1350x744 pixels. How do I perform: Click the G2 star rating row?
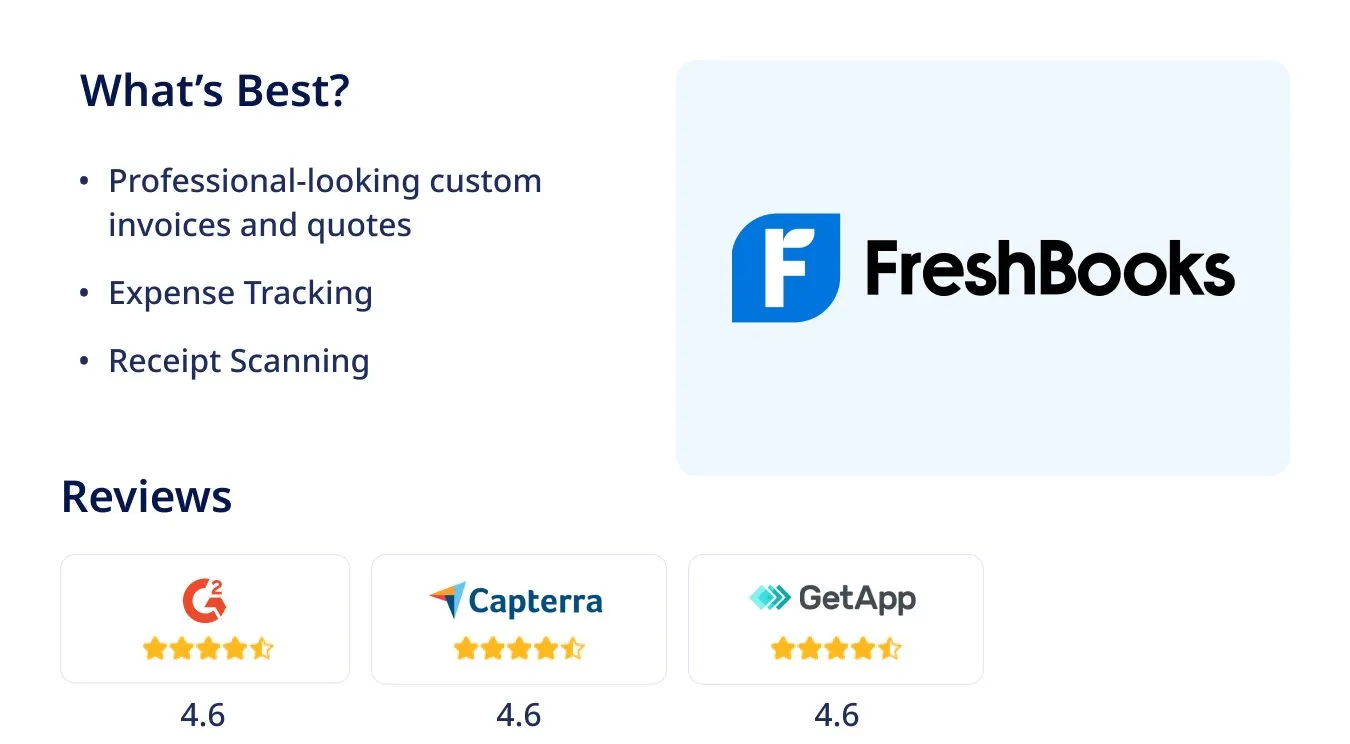208,649
